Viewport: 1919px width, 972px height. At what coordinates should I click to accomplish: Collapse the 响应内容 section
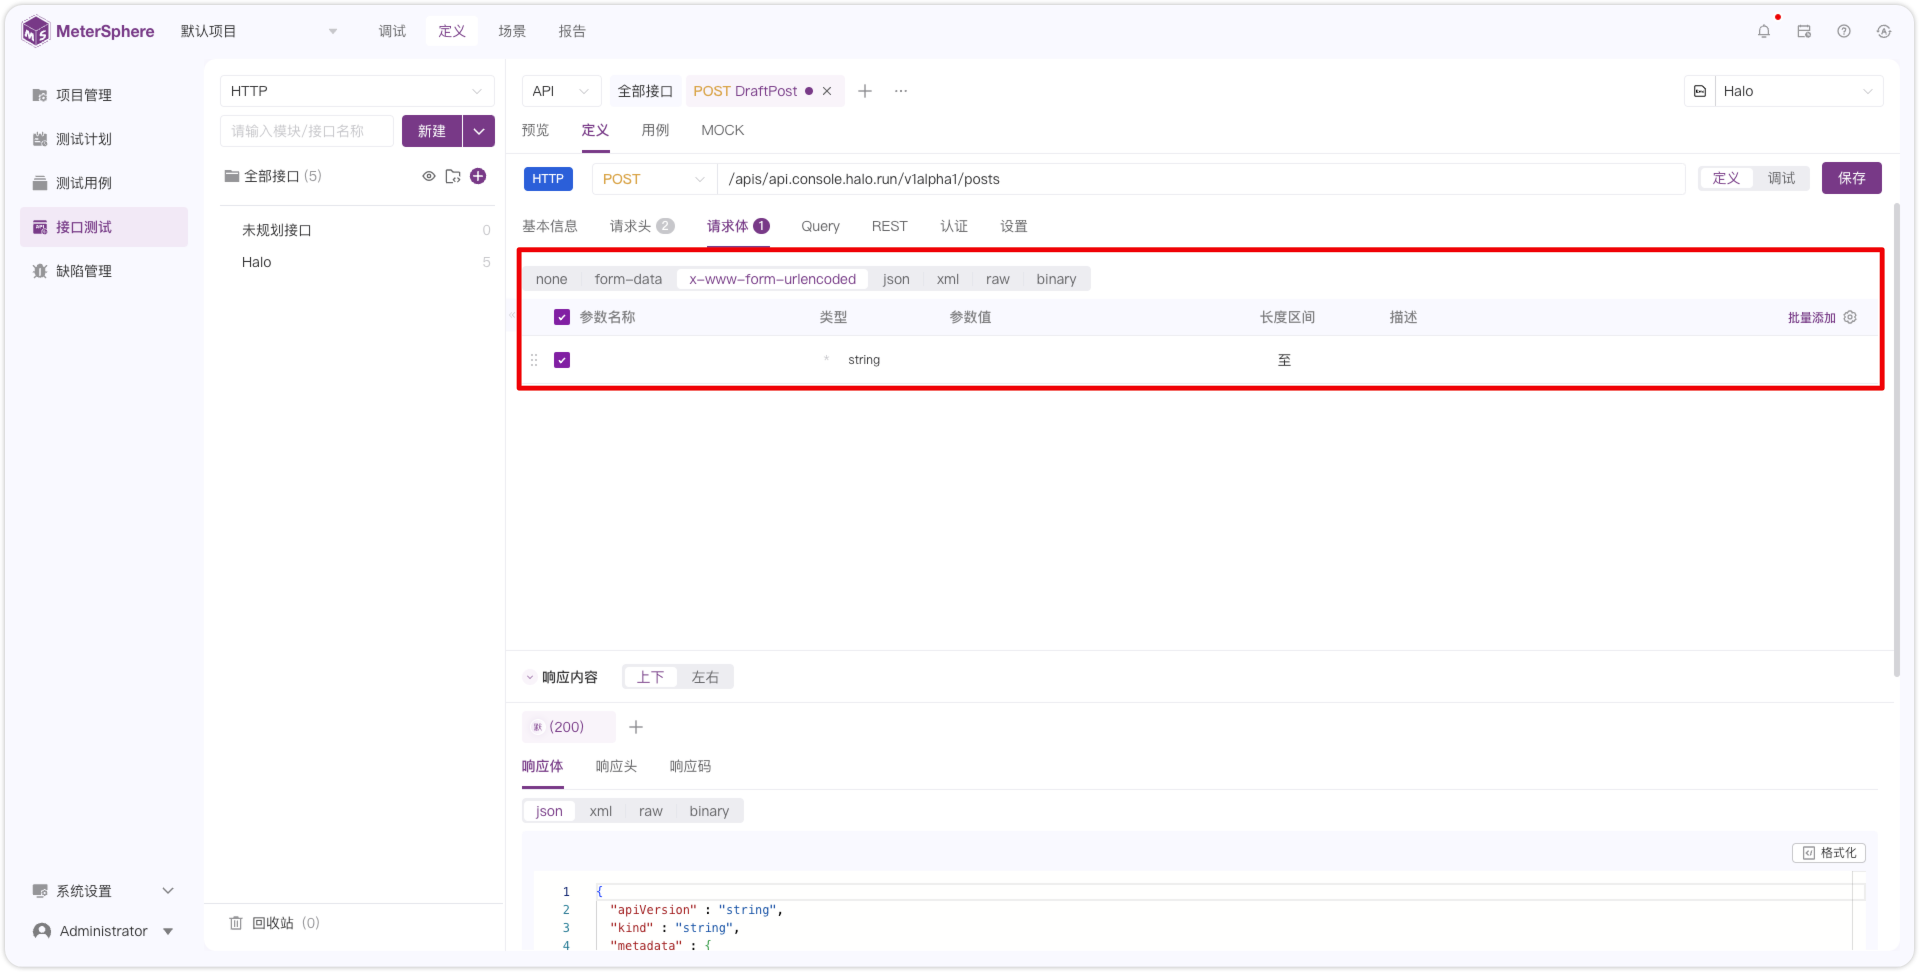[x=529, y=677]
